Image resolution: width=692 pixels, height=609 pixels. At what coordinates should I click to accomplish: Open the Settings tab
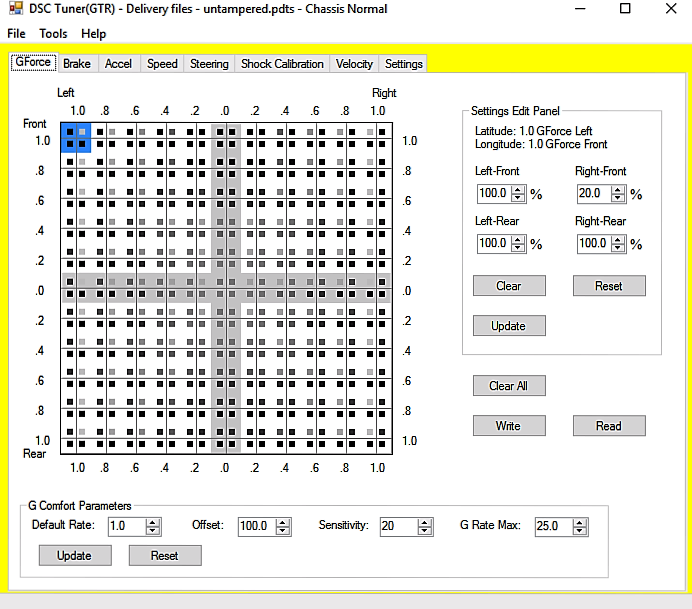(x=403, y=64)
